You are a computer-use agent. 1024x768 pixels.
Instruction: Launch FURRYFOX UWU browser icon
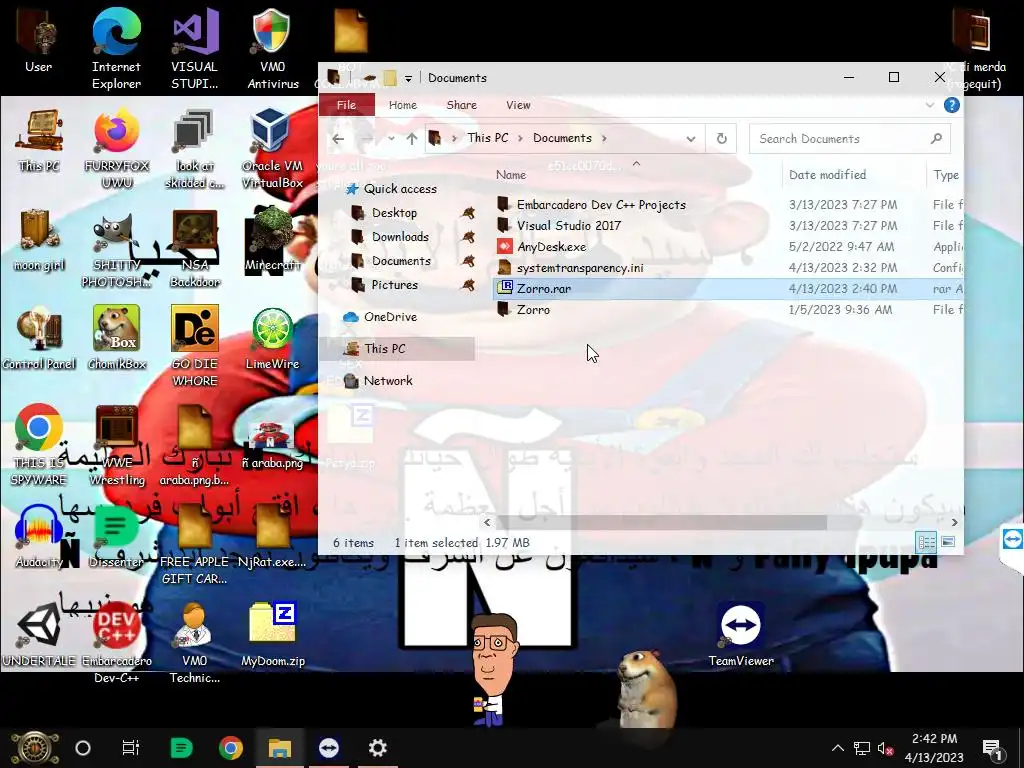click(x=116, y=149)
